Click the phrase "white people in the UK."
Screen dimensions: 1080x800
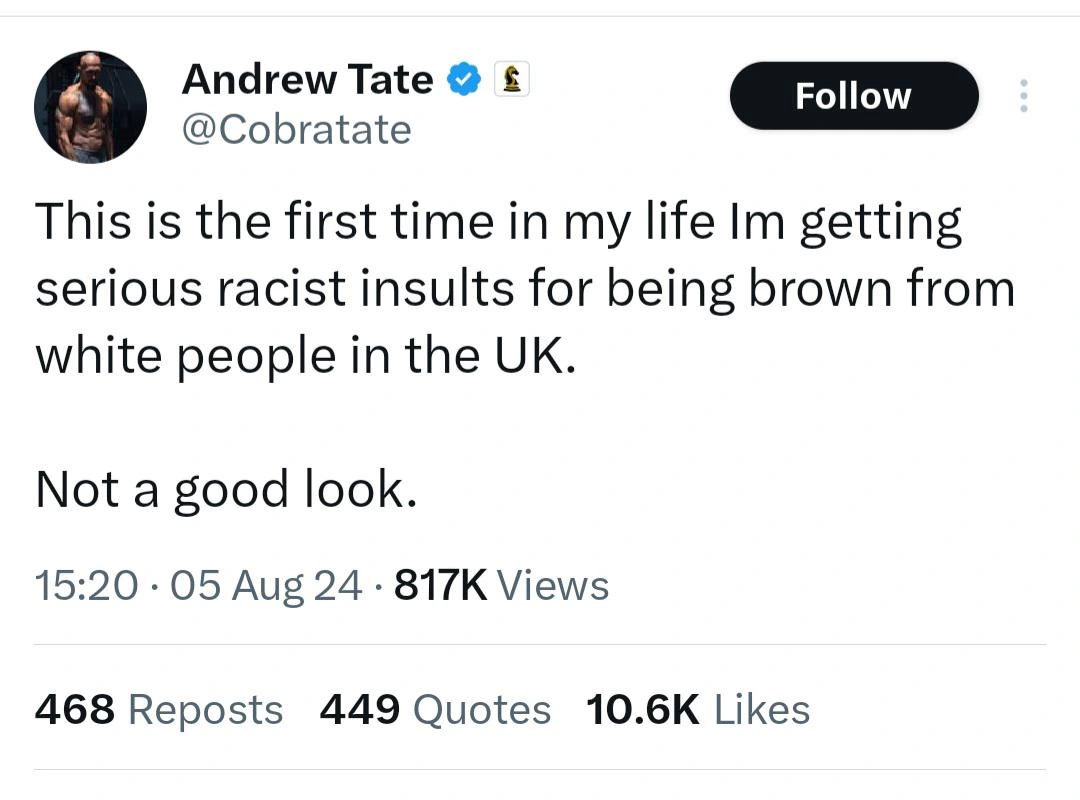(x=305, y=358)
